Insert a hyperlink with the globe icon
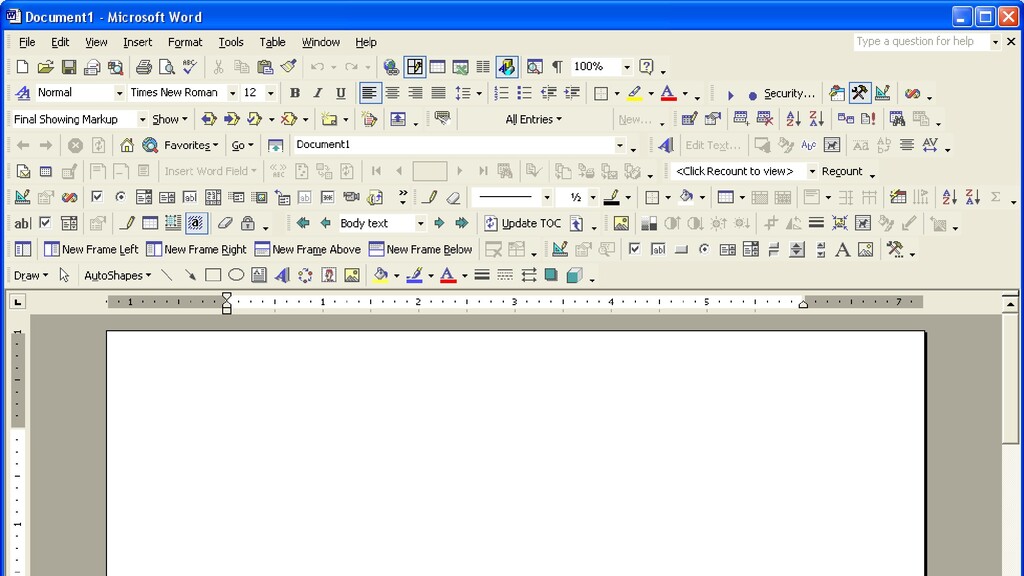 (x=391, y=67)
